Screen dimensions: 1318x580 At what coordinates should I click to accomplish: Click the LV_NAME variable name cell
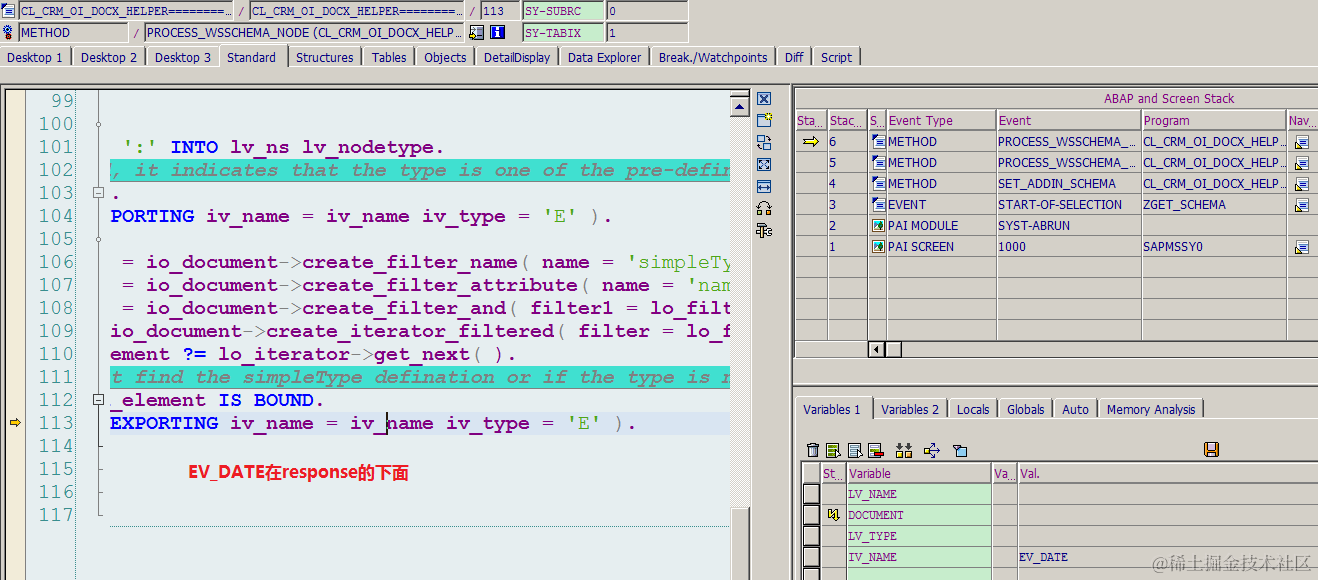(919, 494)
